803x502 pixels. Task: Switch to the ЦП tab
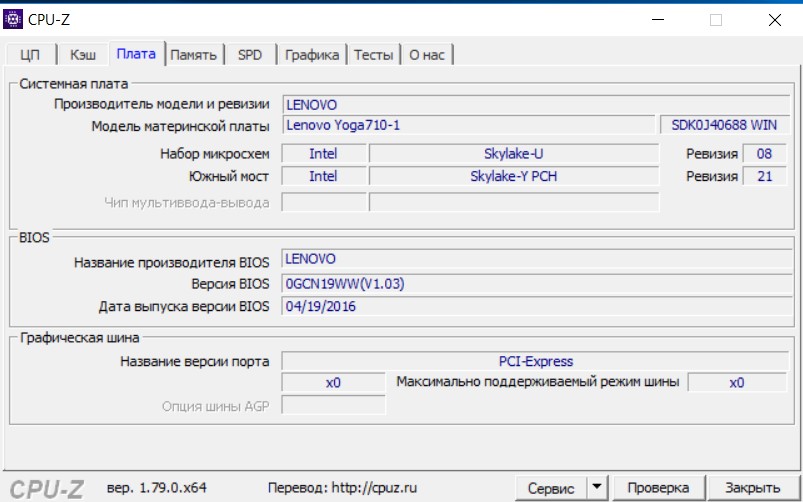click(30, 54)
